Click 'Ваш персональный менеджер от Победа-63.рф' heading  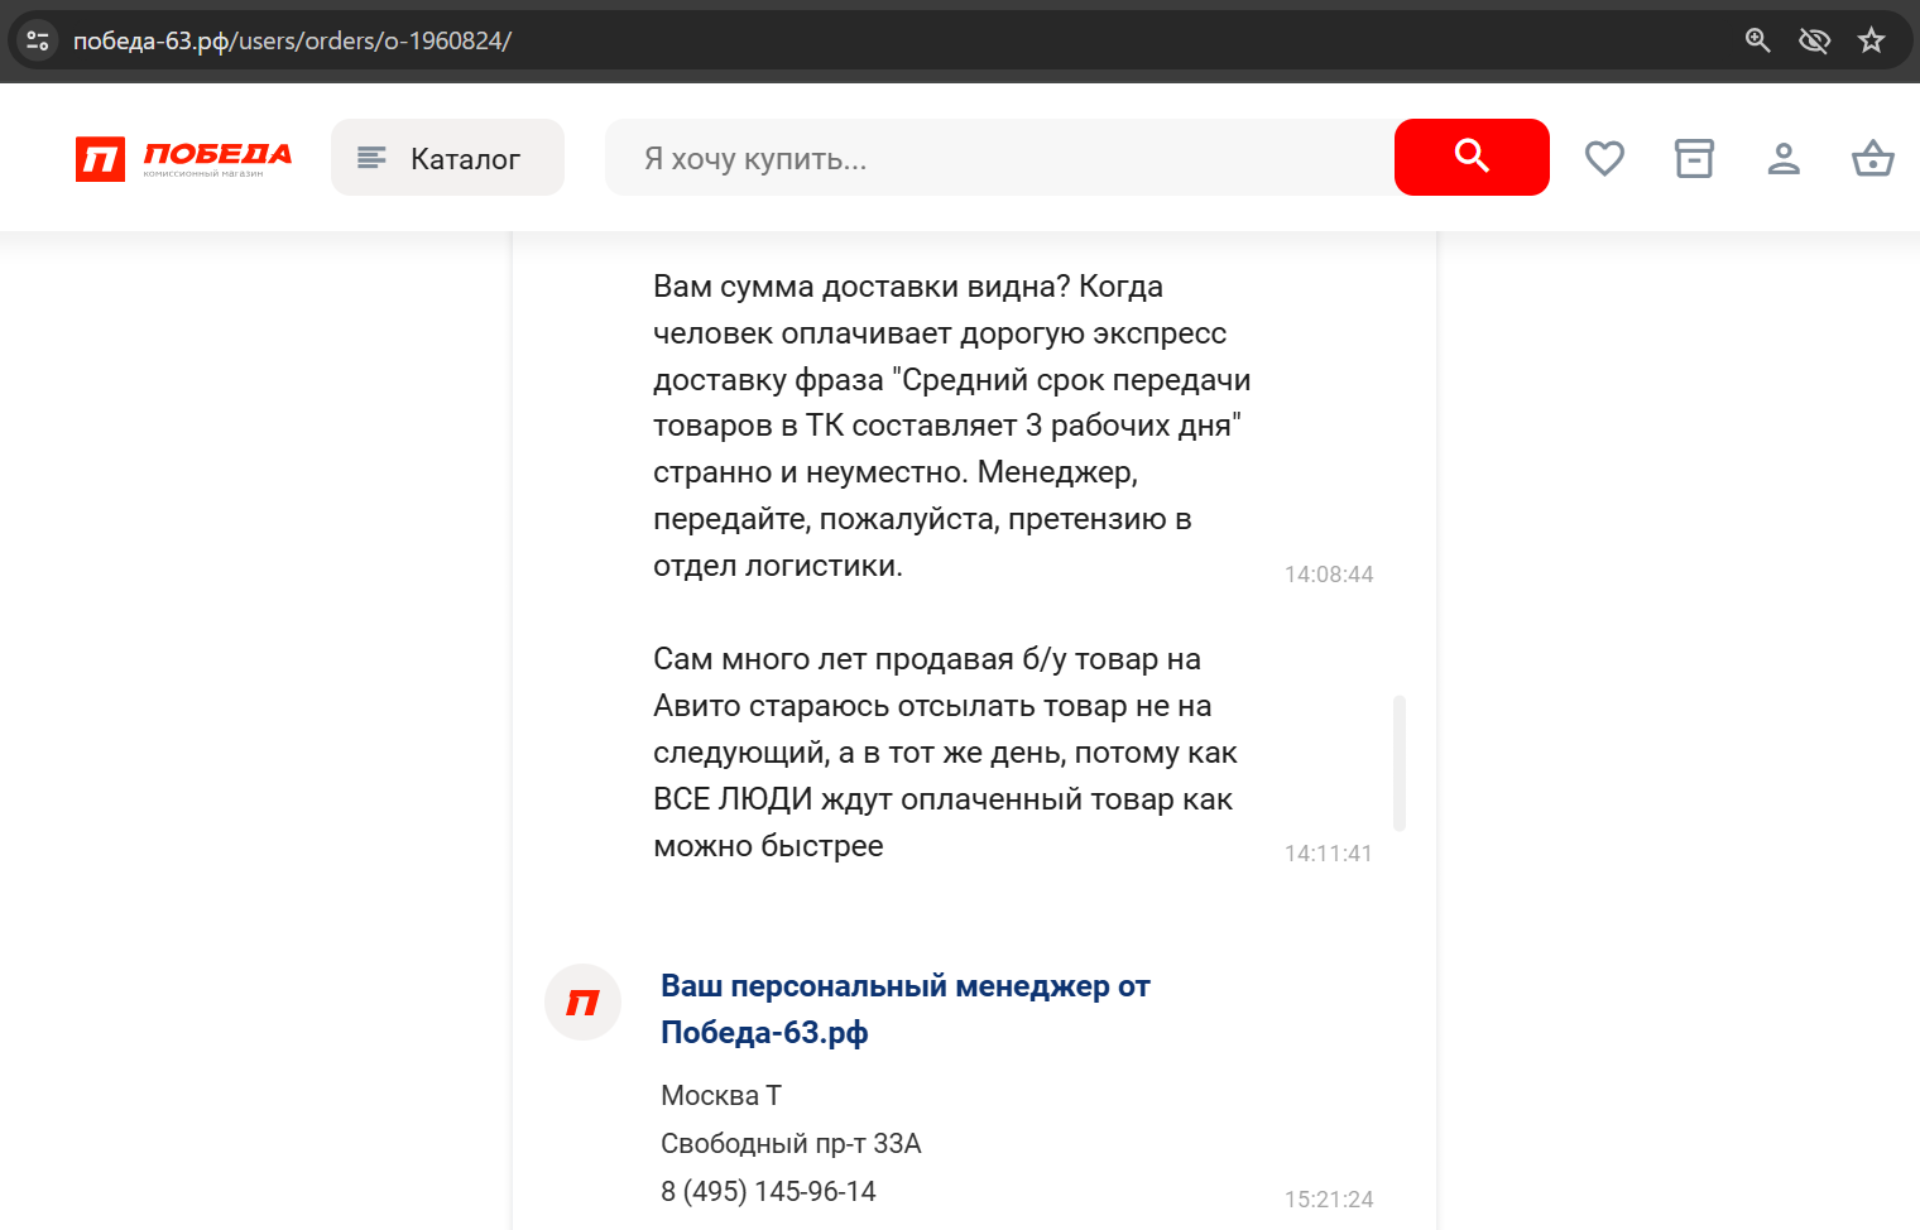905,1009
